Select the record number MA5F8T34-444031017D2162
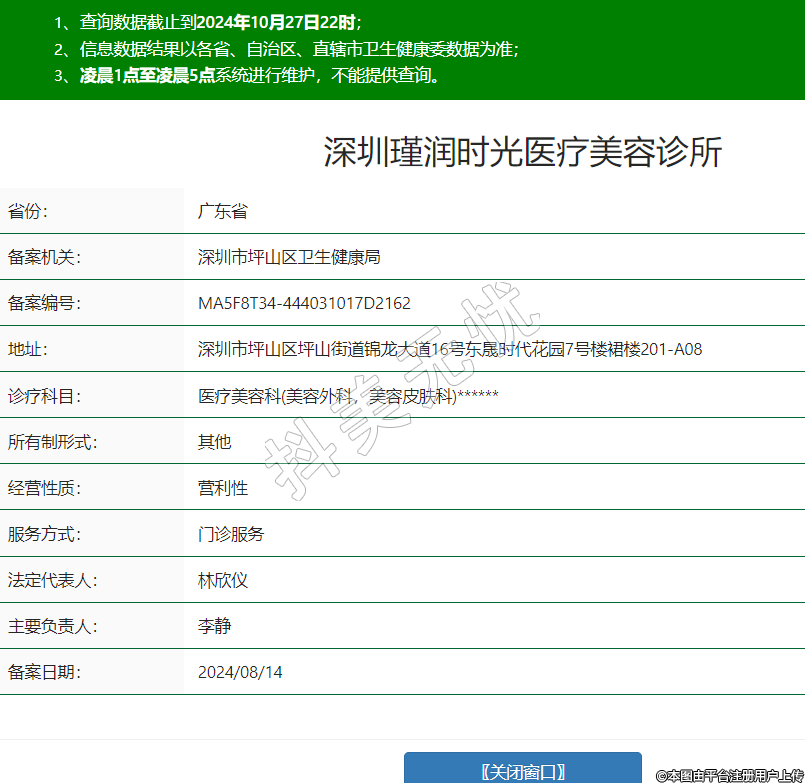This screenshot has height=783, width=805. point(304,304)
